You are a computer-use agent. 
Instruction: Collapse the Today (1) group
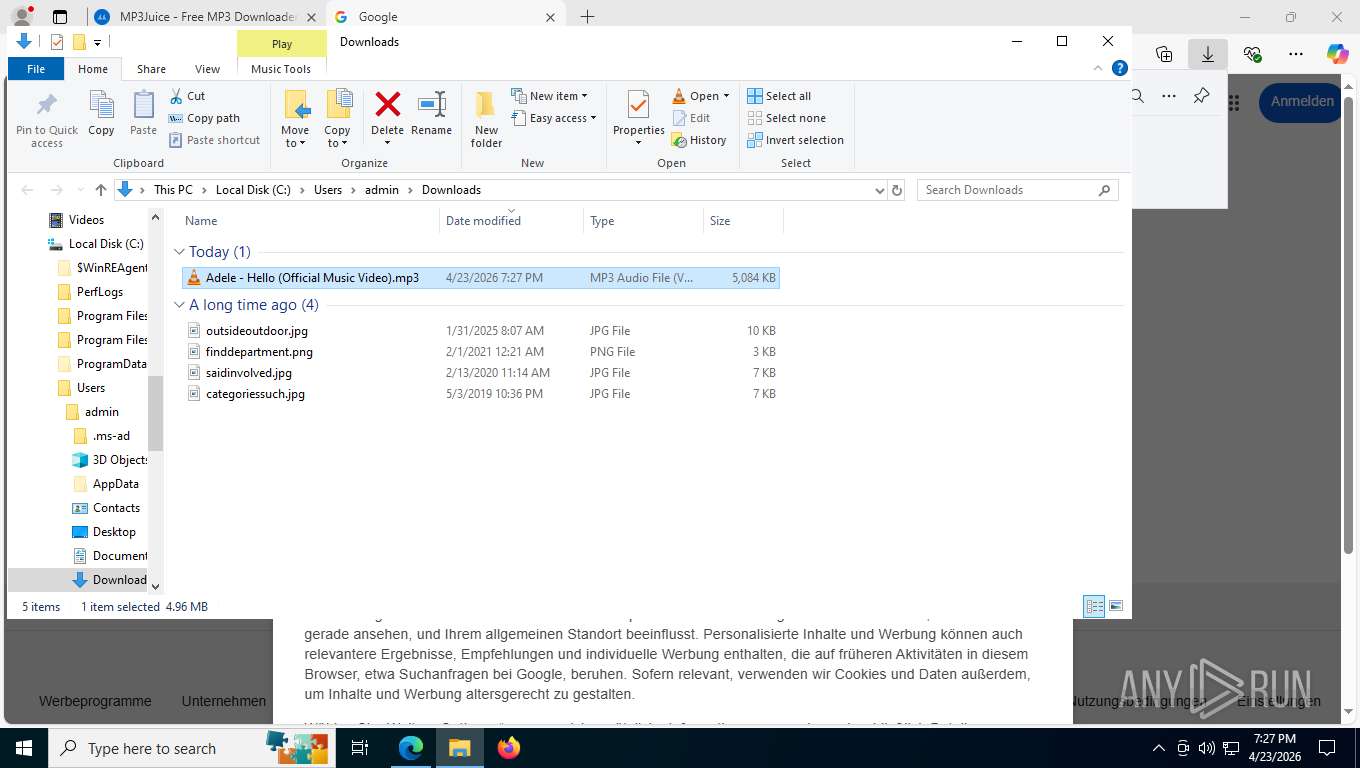(180, 252)
